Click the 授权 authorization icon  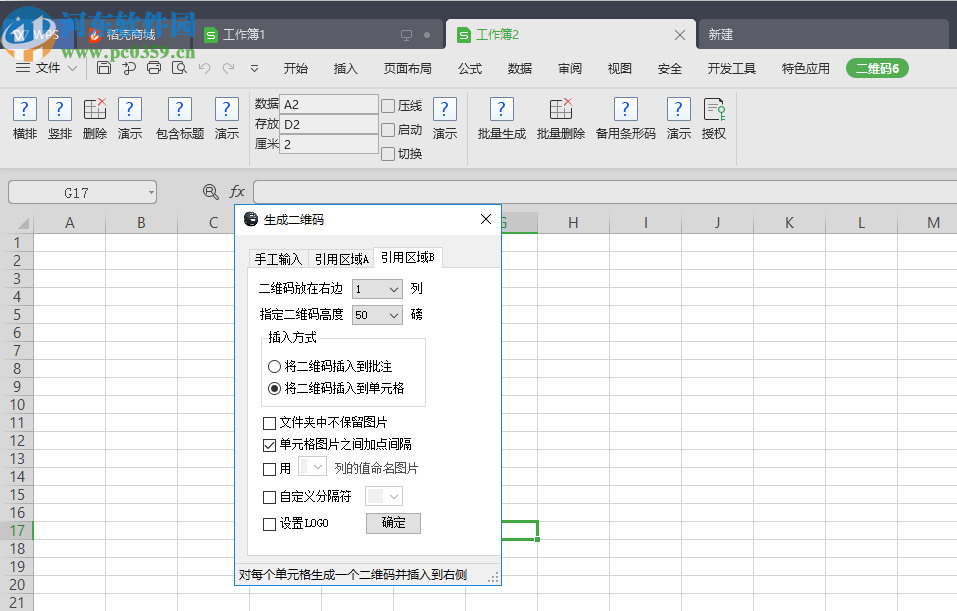coord(713,118)
